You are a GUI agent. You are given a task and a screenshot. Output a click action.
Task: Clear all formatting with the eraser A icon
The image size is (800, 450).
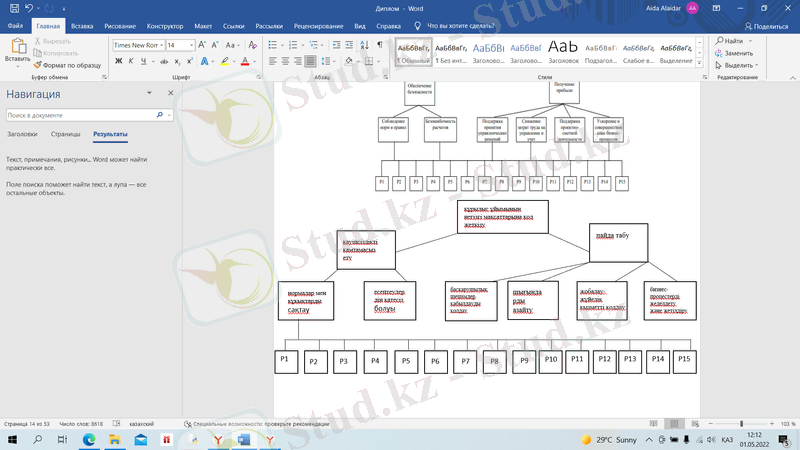click(x=253, y=45)
